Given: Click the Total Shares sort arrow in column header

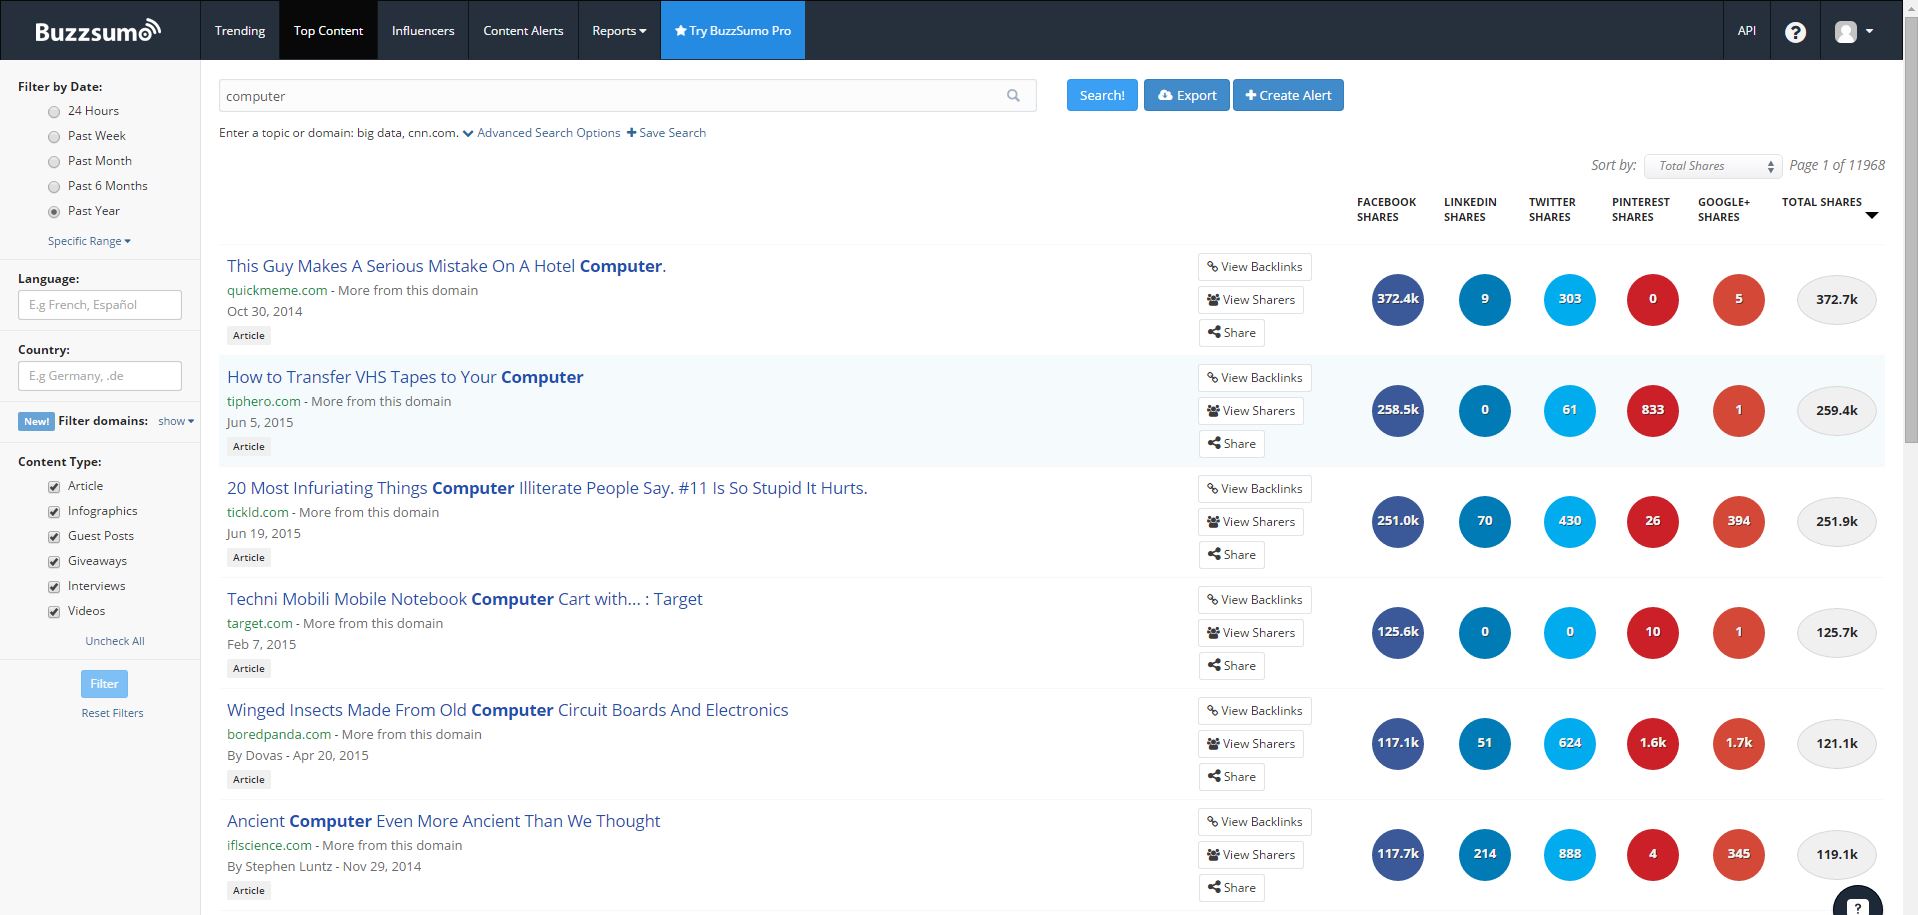Looking at the screenshot, I should [1872, 216].
